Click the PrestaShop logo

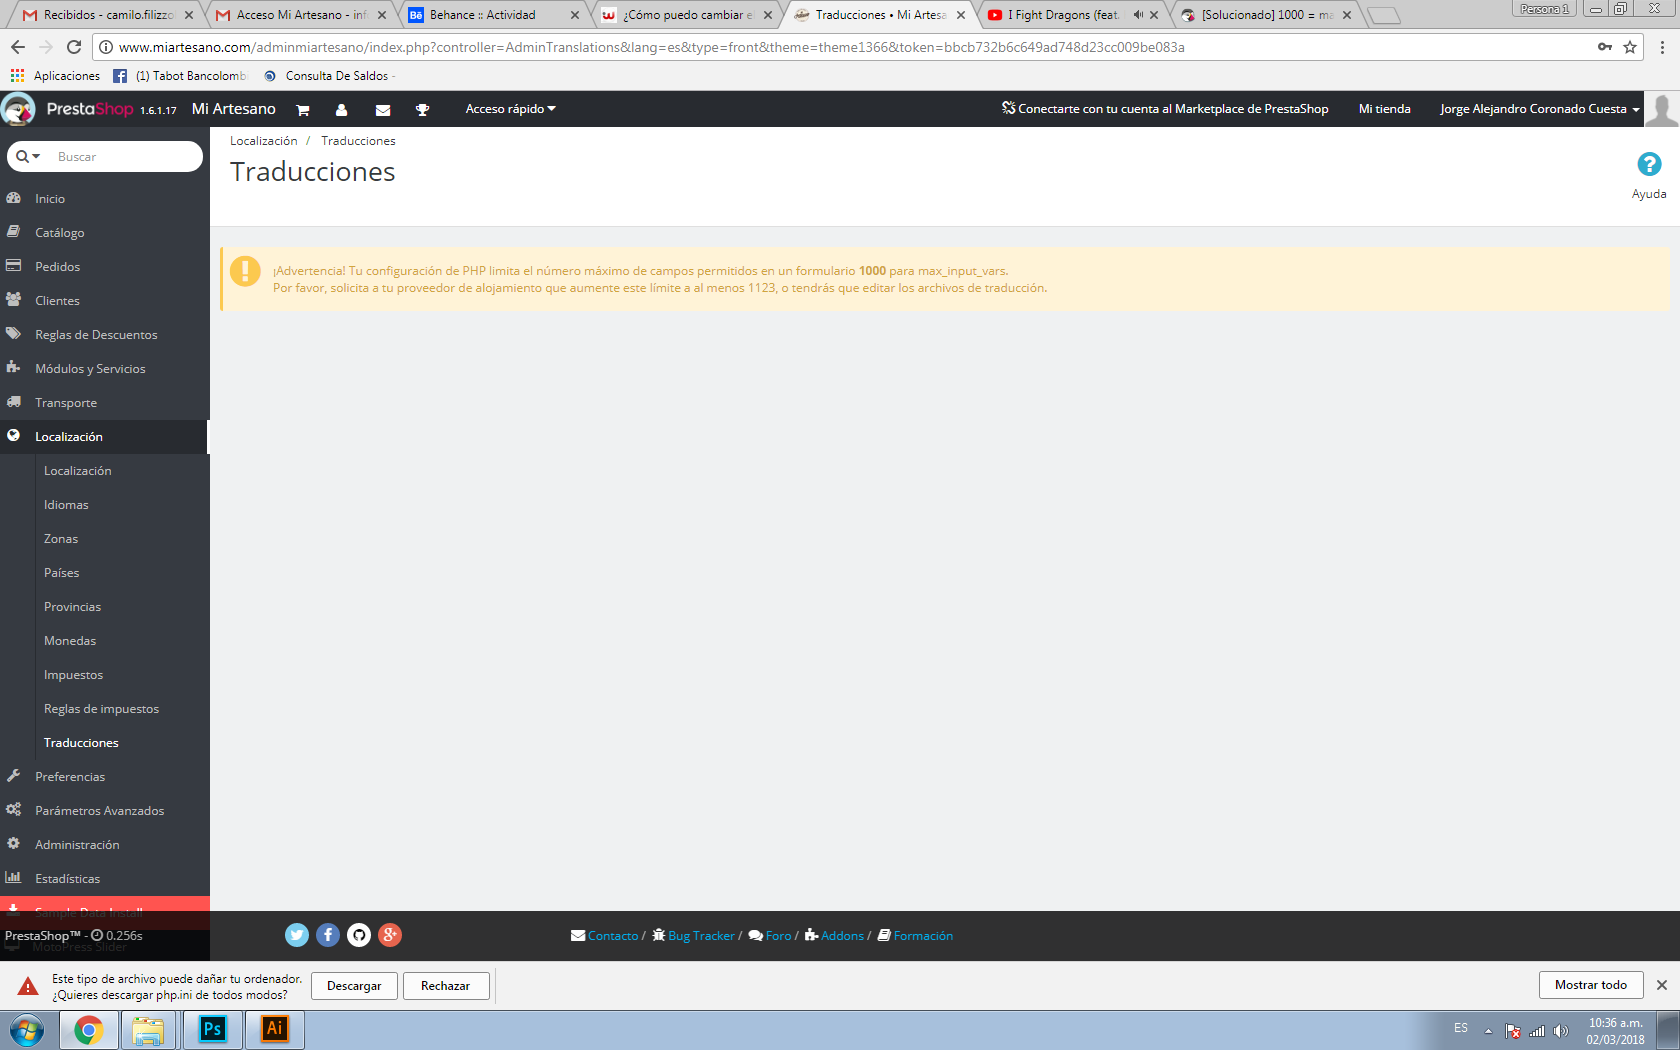click(89, 109)
